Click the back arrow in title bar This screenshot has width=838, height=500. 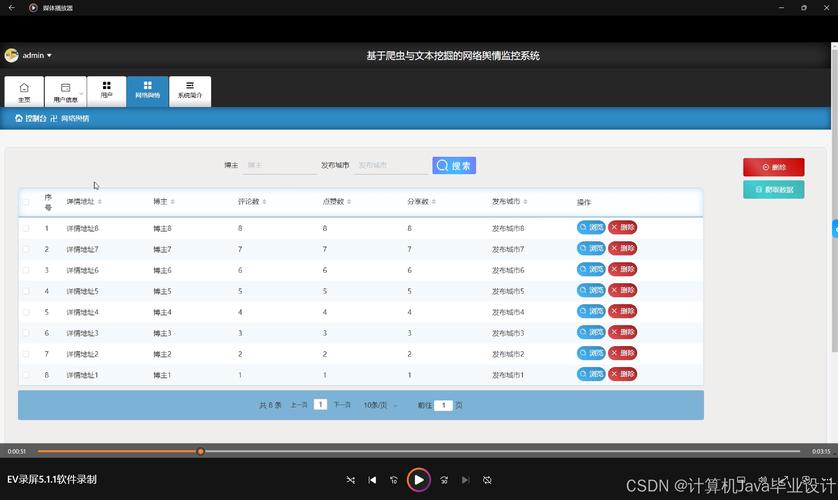click(11, 7)
